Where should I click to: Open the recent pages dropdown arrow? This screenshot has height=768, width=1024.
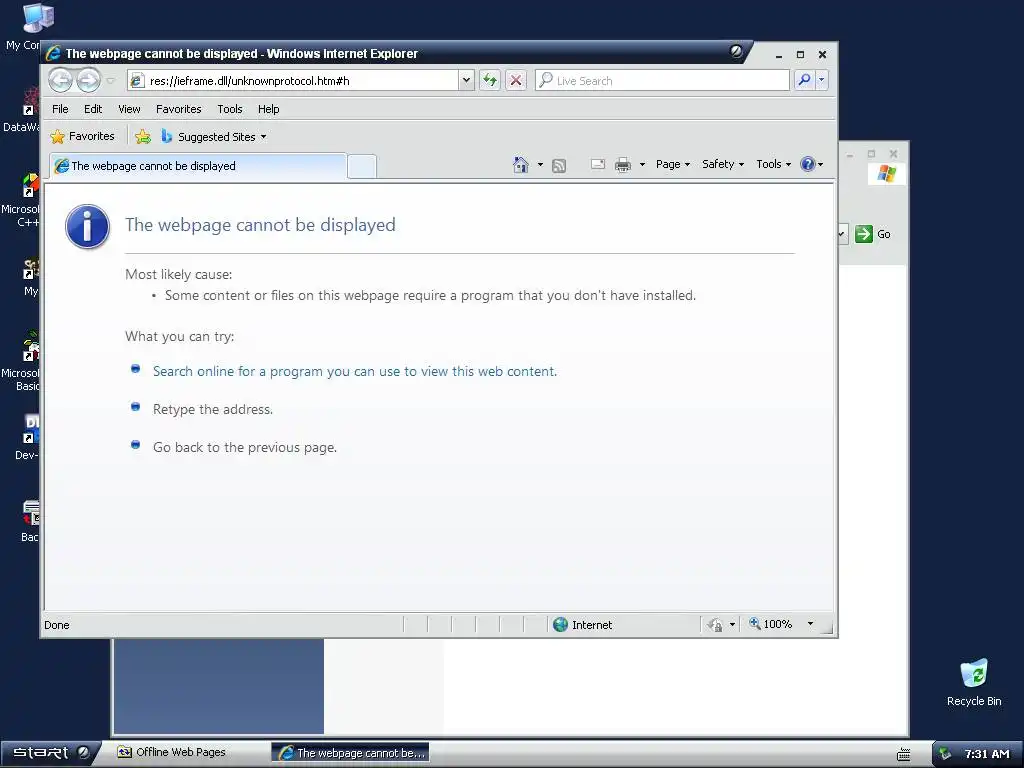pos(110,81)
